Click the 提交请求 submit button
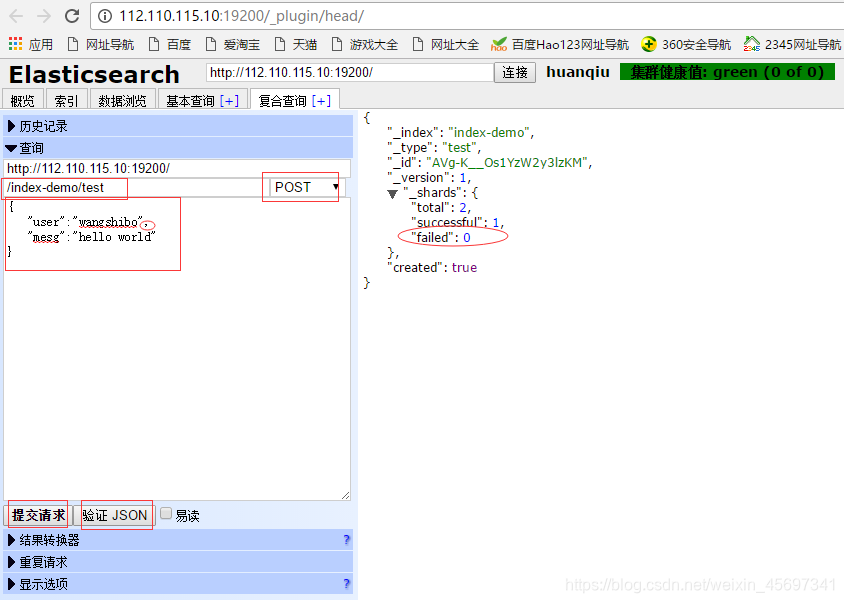Image resolution: width=844 pixels, height=603 pixels. pyautogui.click(x=38, y=515)
